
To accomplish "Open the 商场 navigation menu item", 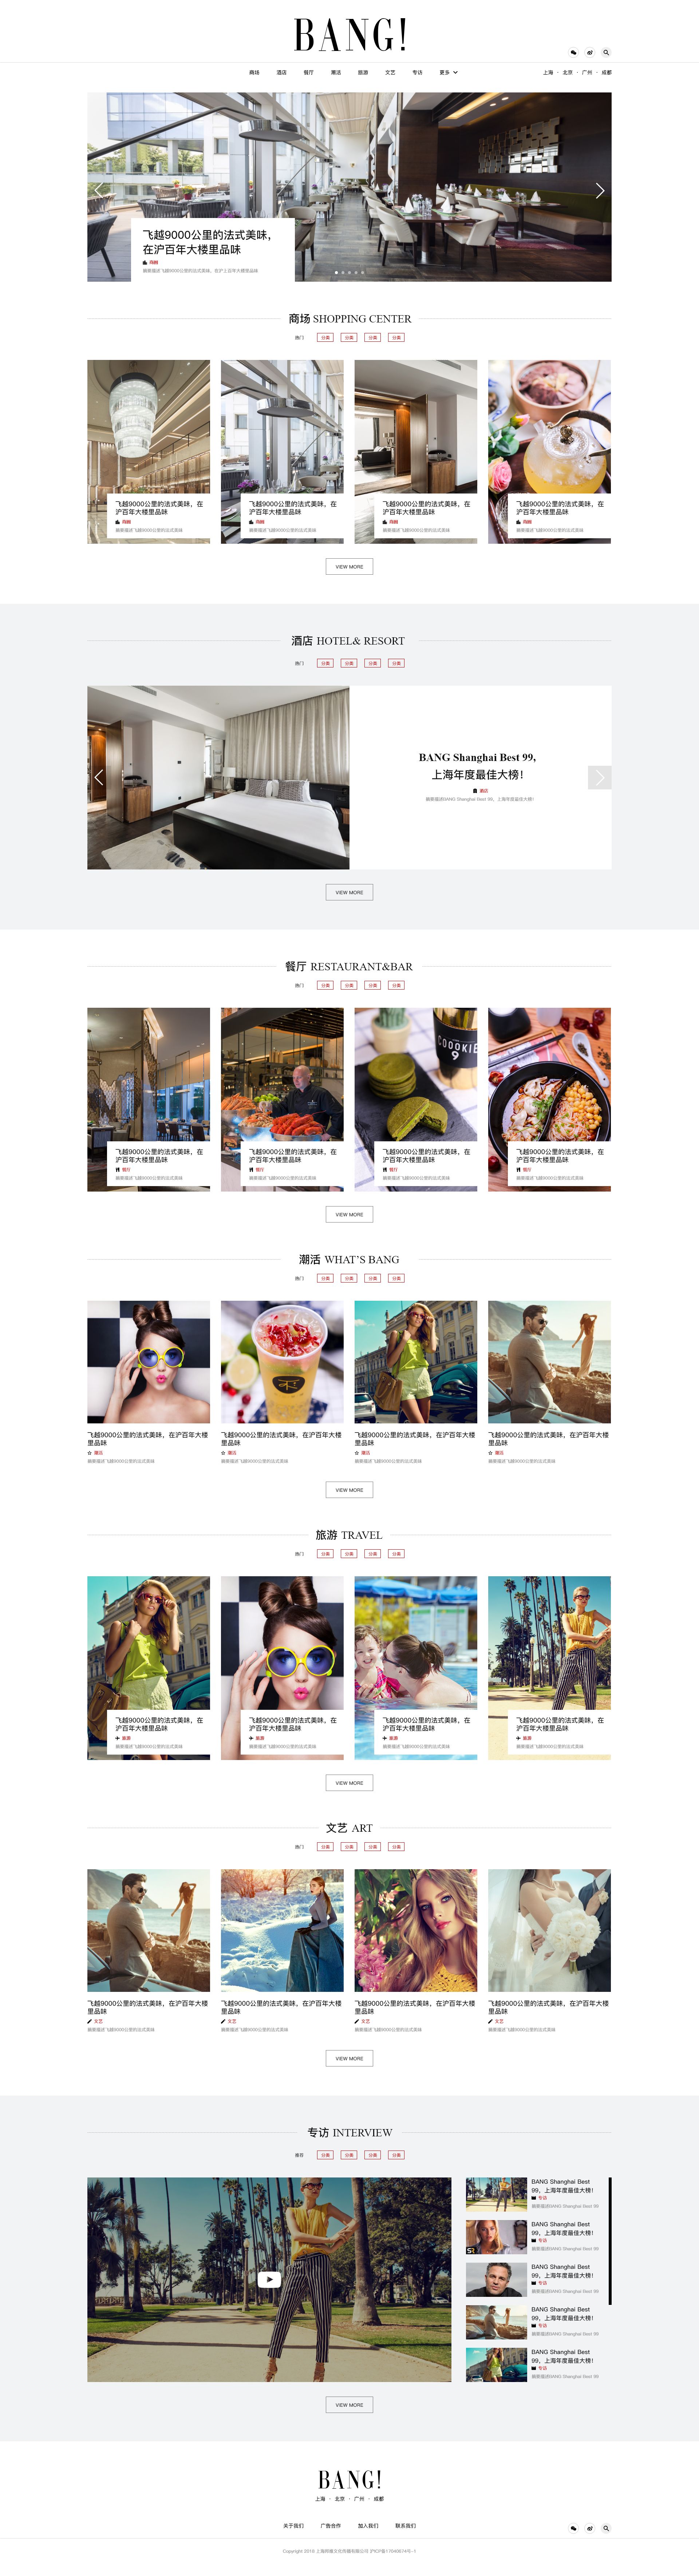I will [254, 72].
